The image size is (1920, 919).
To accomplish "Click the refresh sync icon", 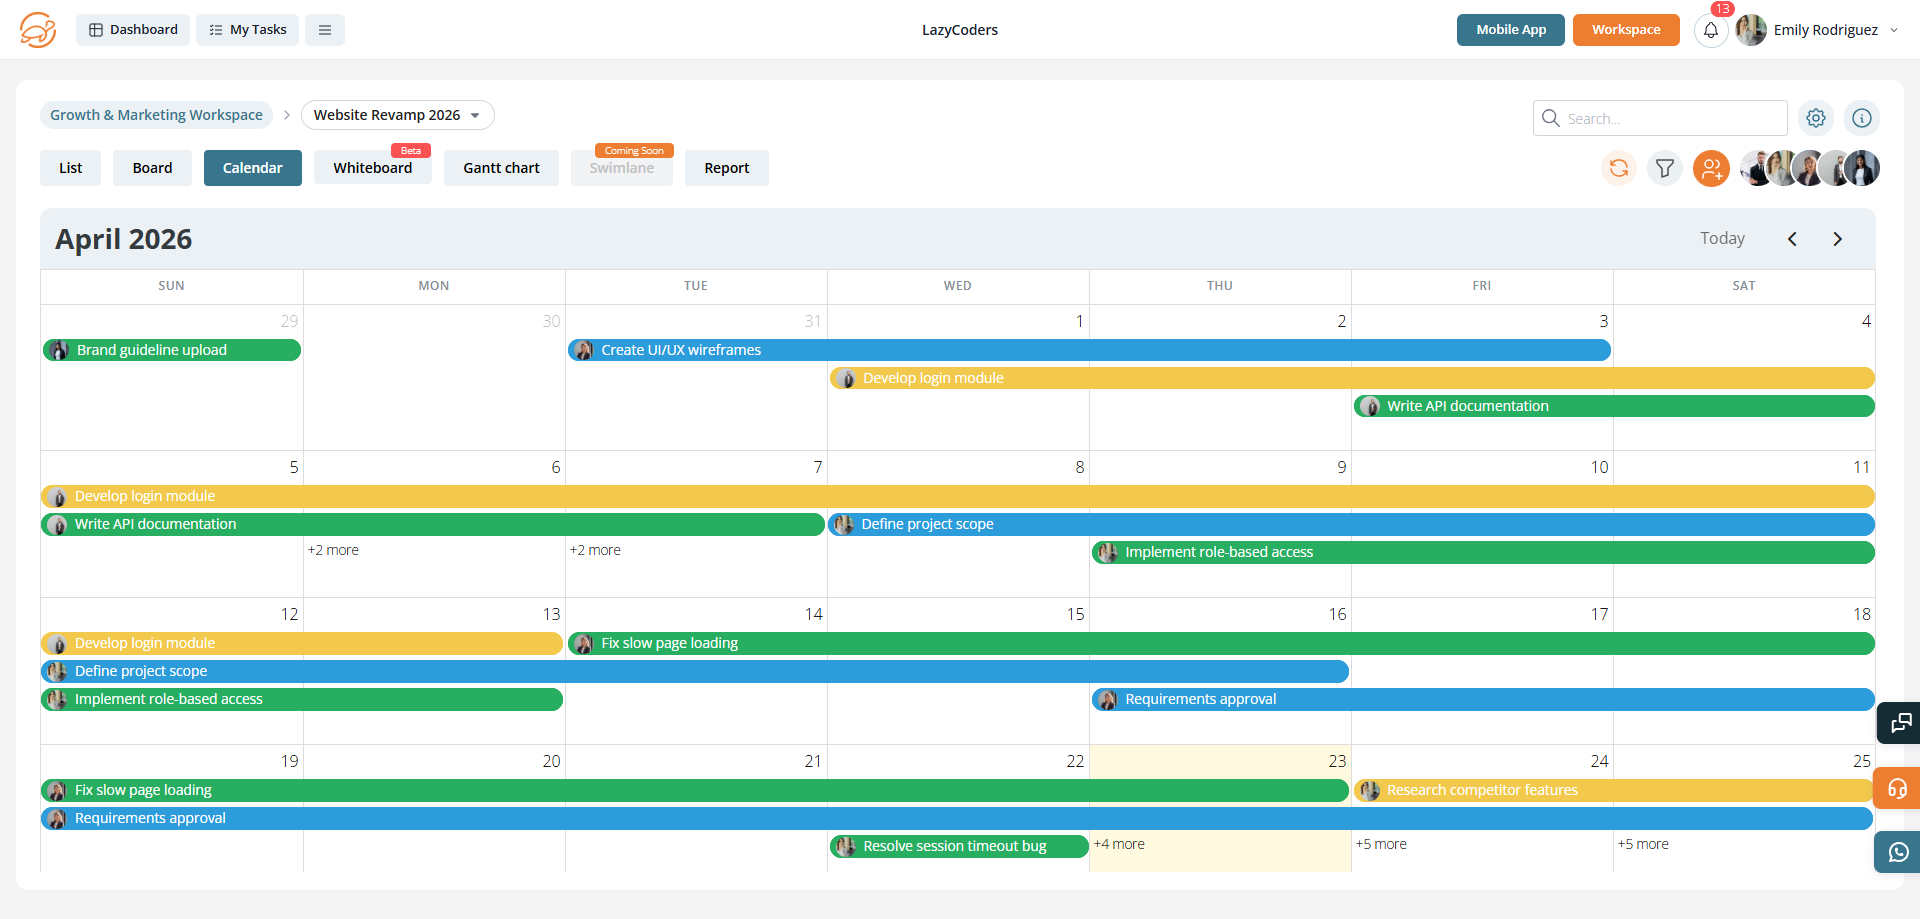I will (x=1618, y=168).
